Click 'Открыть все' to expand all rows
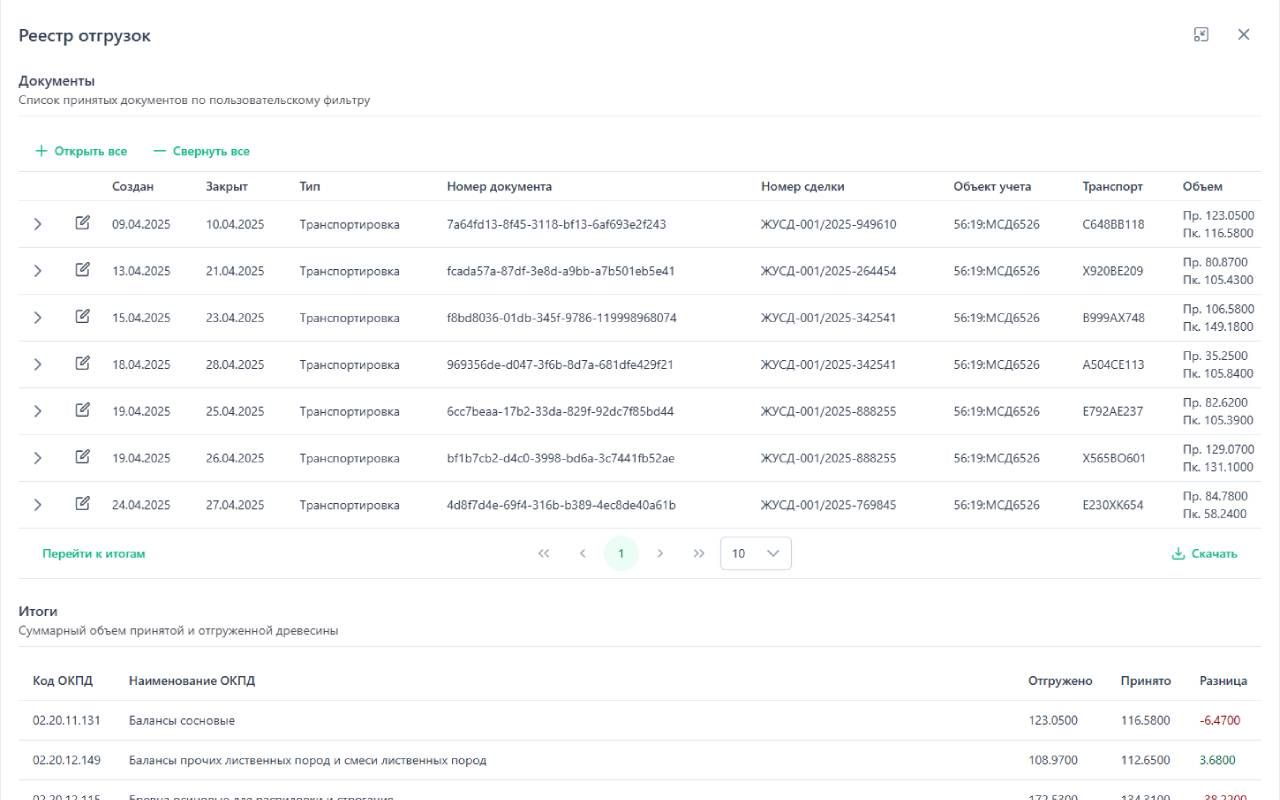Screen dimensions: 1280x800 click(81, 151)
